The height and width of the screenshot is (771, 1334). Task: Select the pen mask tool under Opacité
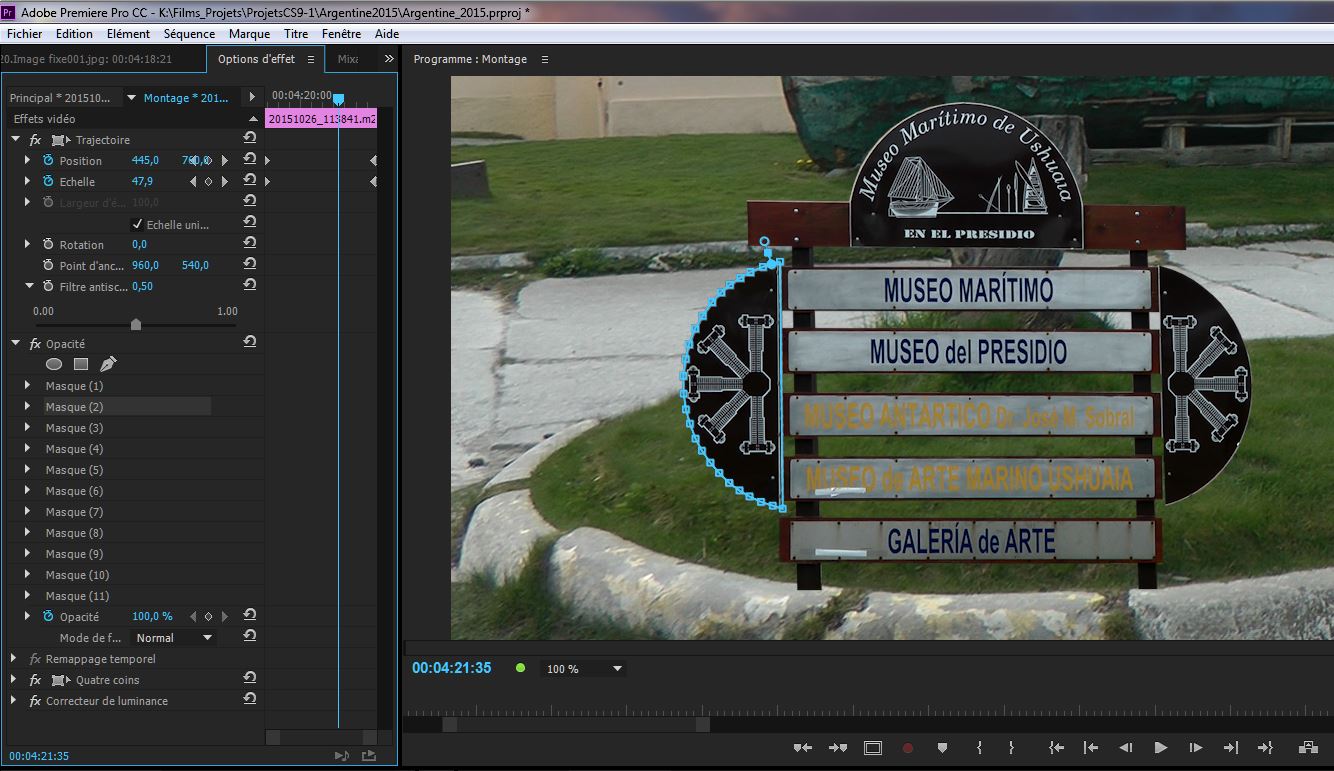[x=108, y=364]
